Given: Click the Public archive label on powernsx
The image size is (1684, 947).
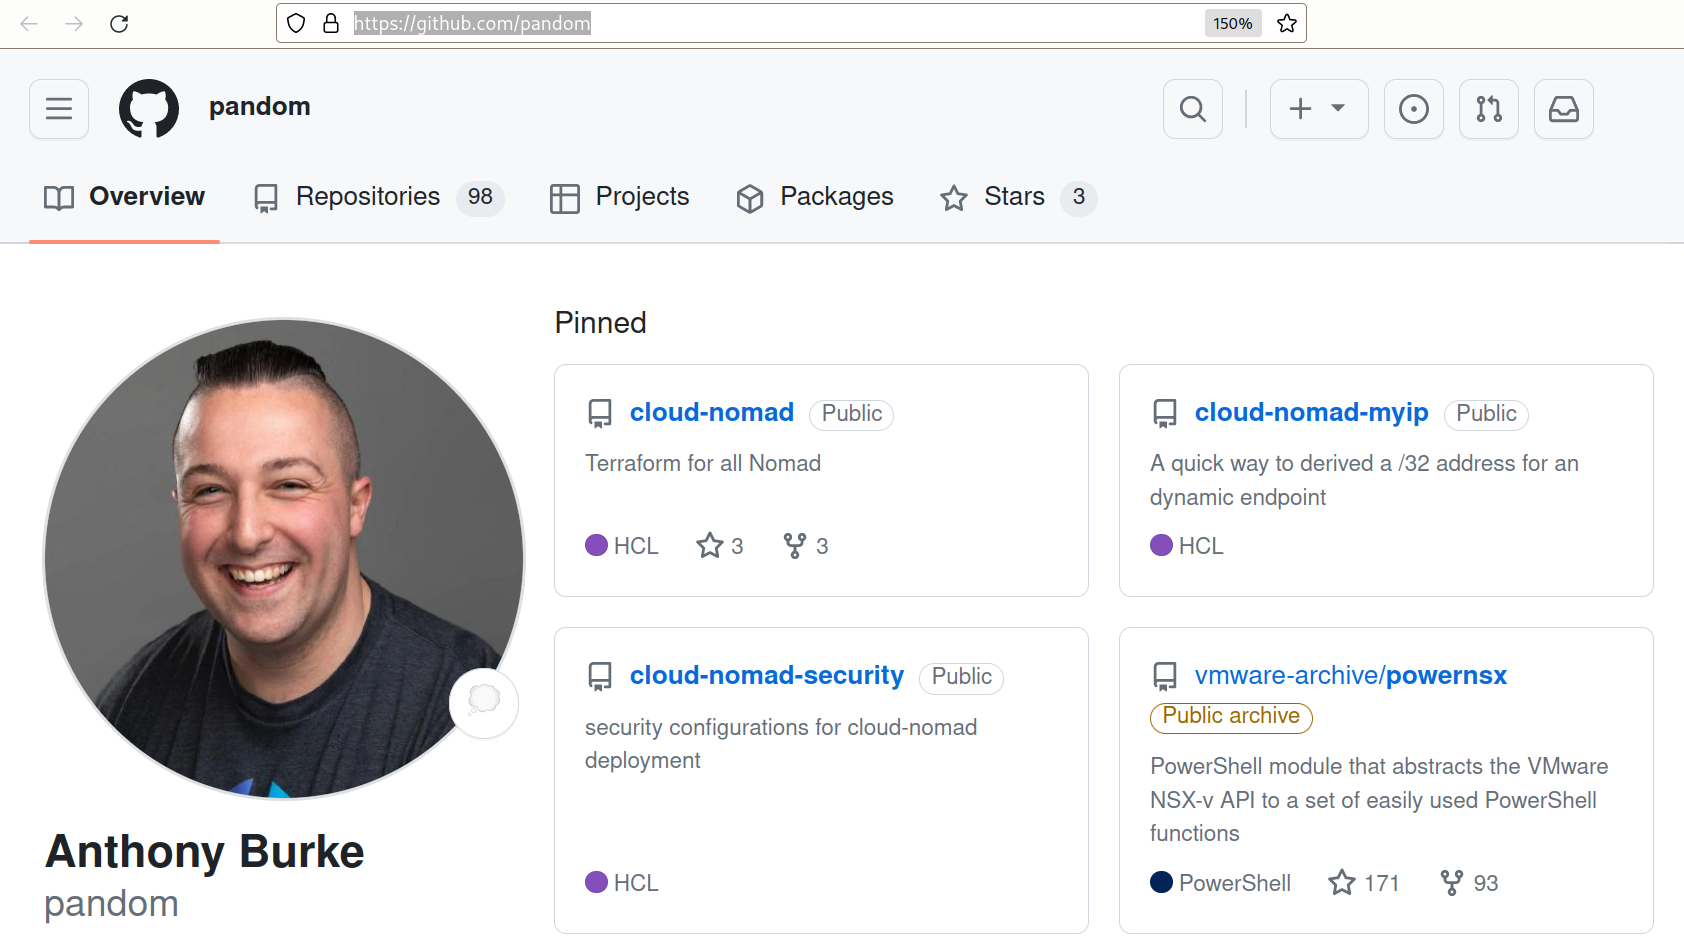Looking at the screenshot, I should click(x=1231, y=716).
